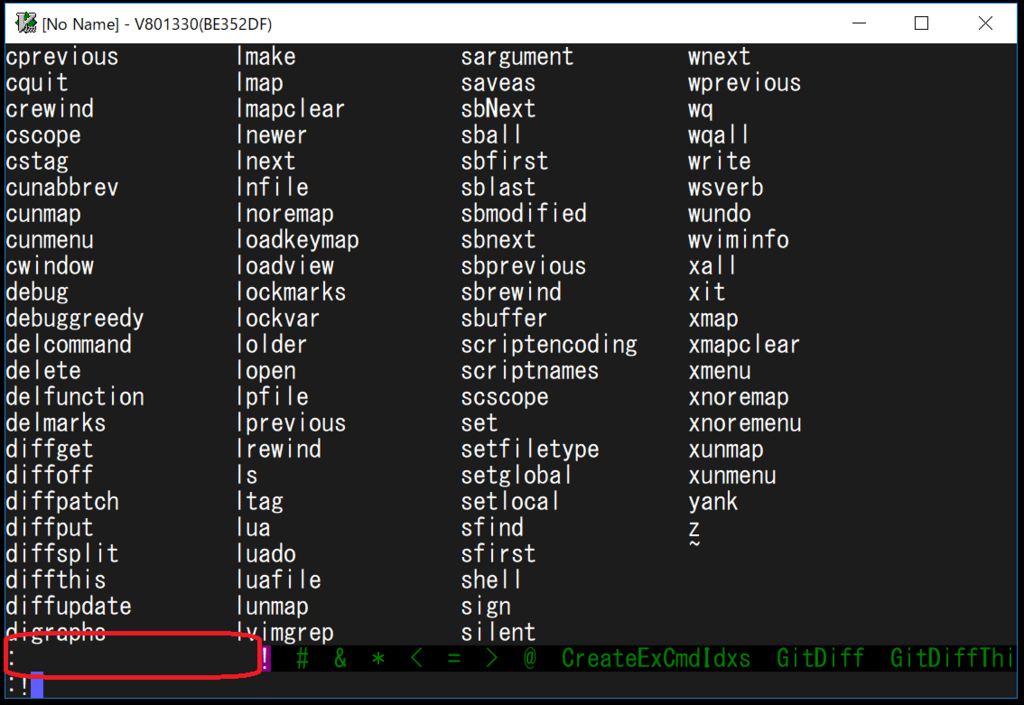Select GitDiff in the wildmenu
The width and height of the screenshot is (1024, 705).
click(x=820, y=658)
